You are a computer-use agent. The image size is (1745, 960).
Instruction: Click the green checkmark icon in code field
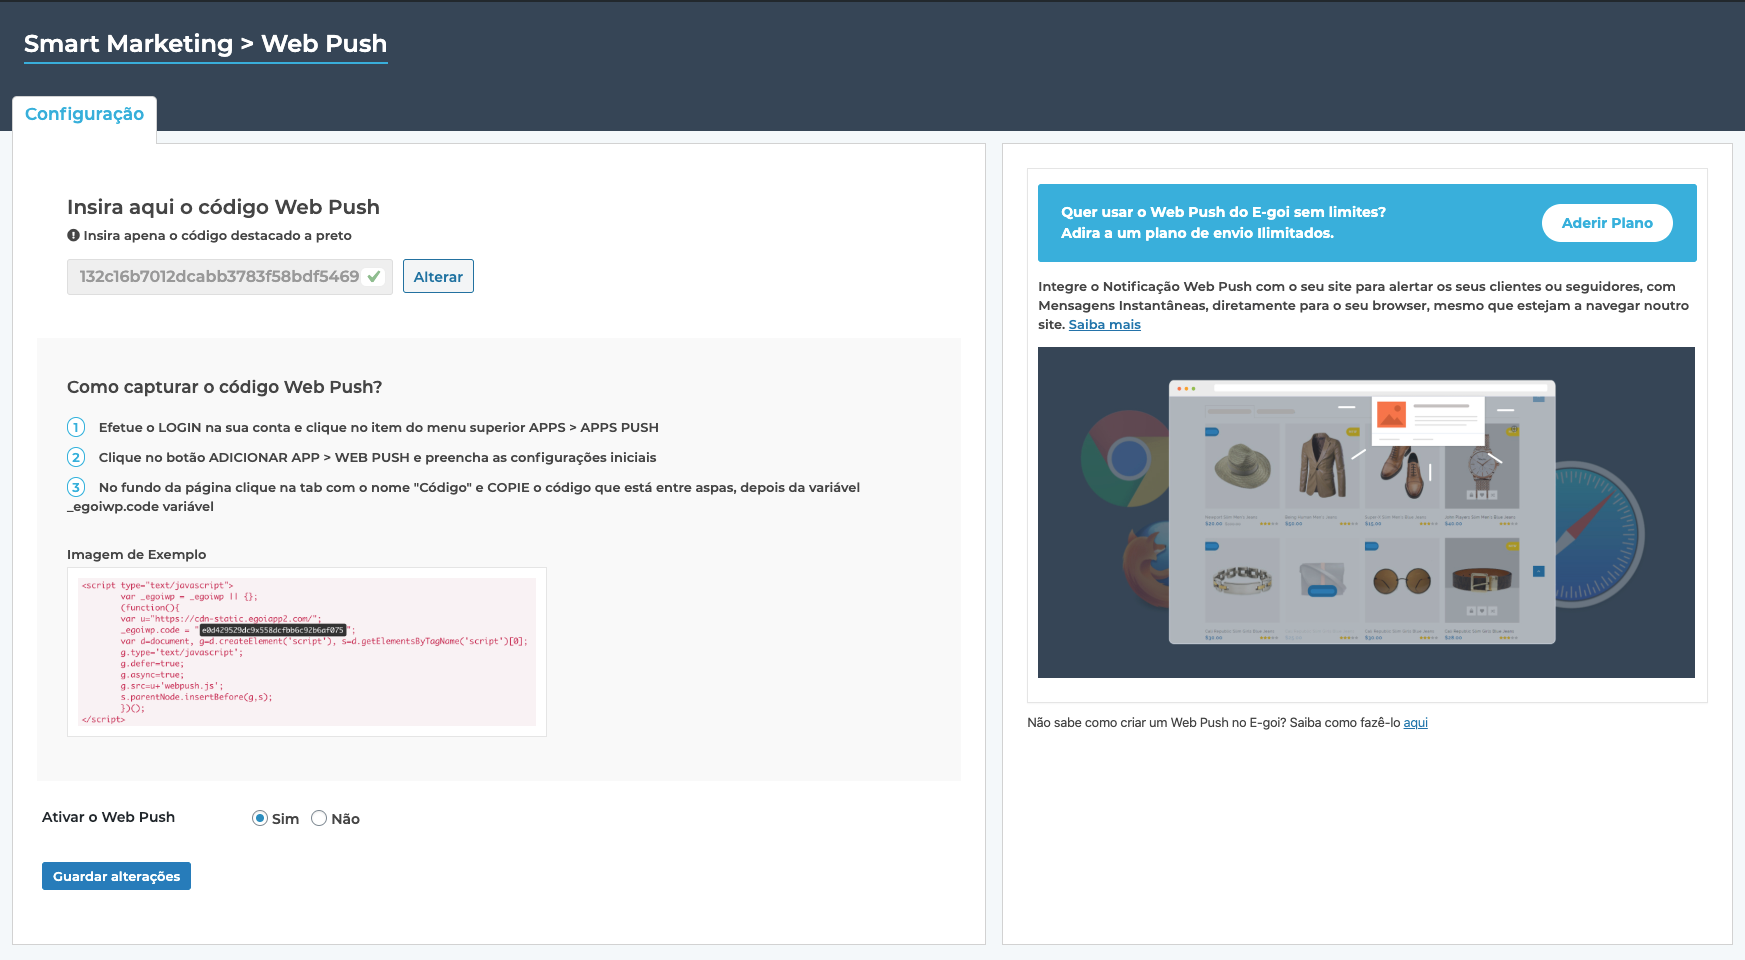(x=374, y=277)
